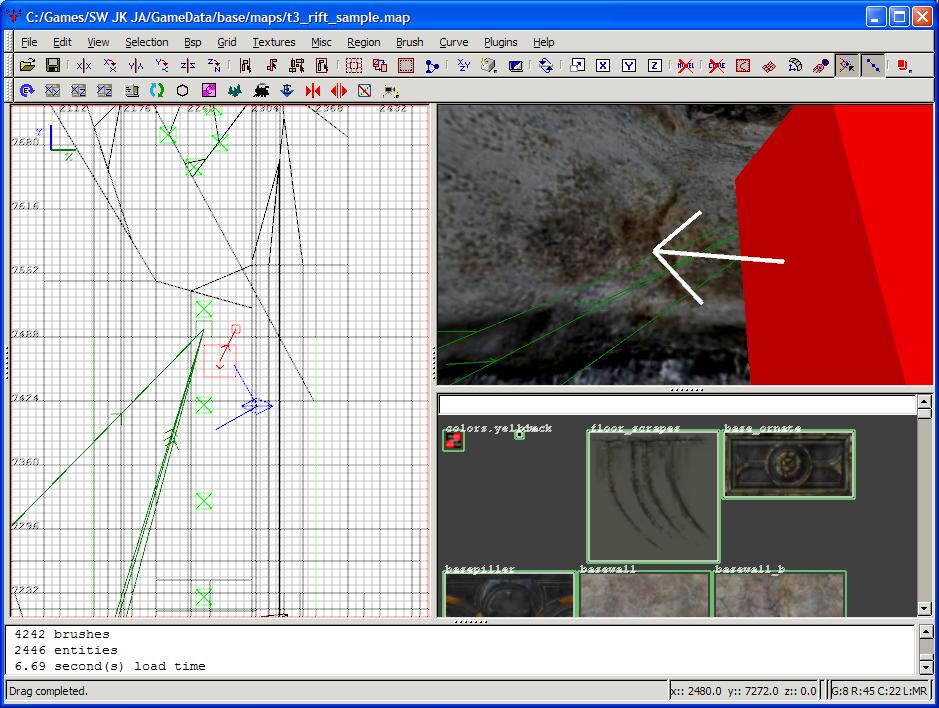This screenshot has width=939, height=708.
Task: Activate the Clipper tool icon
Action: (432, 65)
